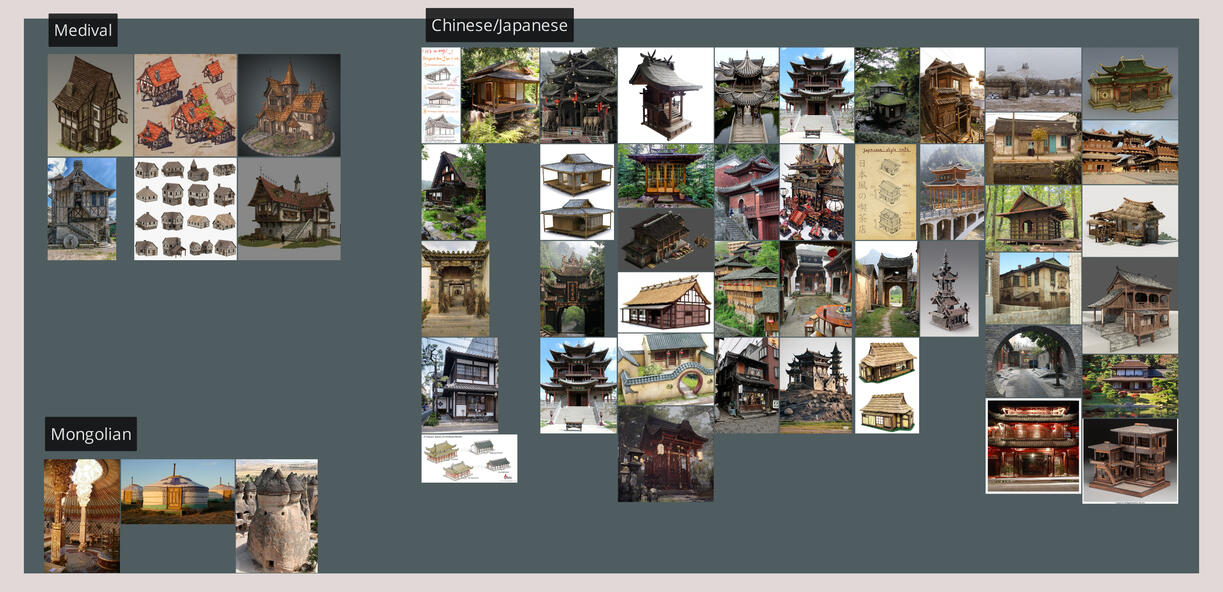Open the single dark timber-framed house thumbnail
Screen dimensions: 1223x592
[x=90, y=105]
